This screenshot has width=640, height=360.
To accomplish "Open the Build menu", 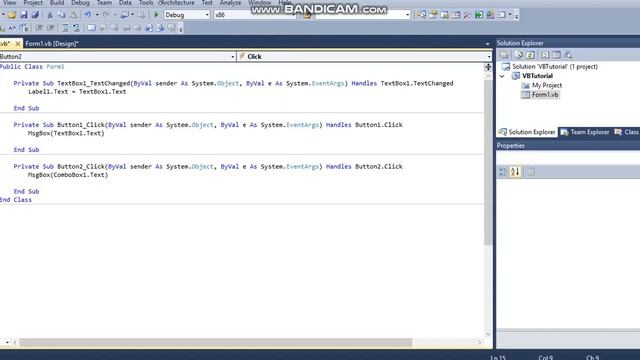I will pyautogui.click(x=57, y=3).
